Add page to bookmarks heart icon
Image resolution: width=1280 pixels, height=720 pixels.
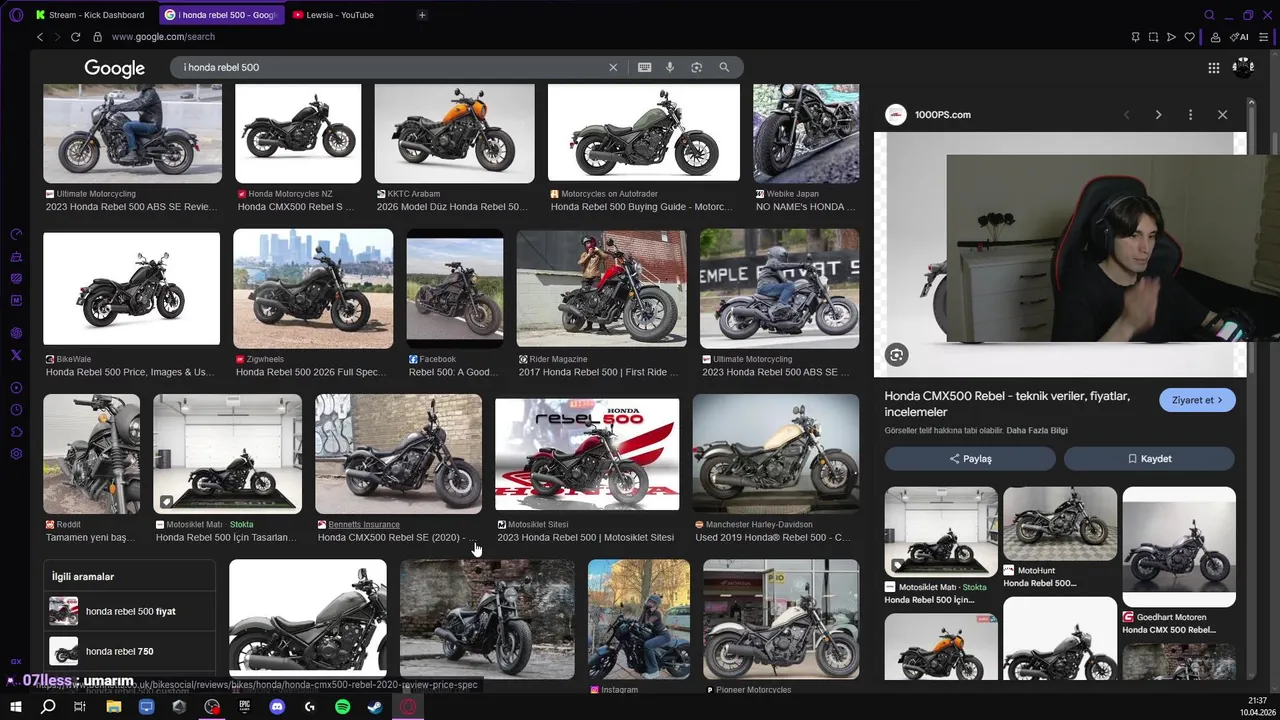coord(1189,37)
